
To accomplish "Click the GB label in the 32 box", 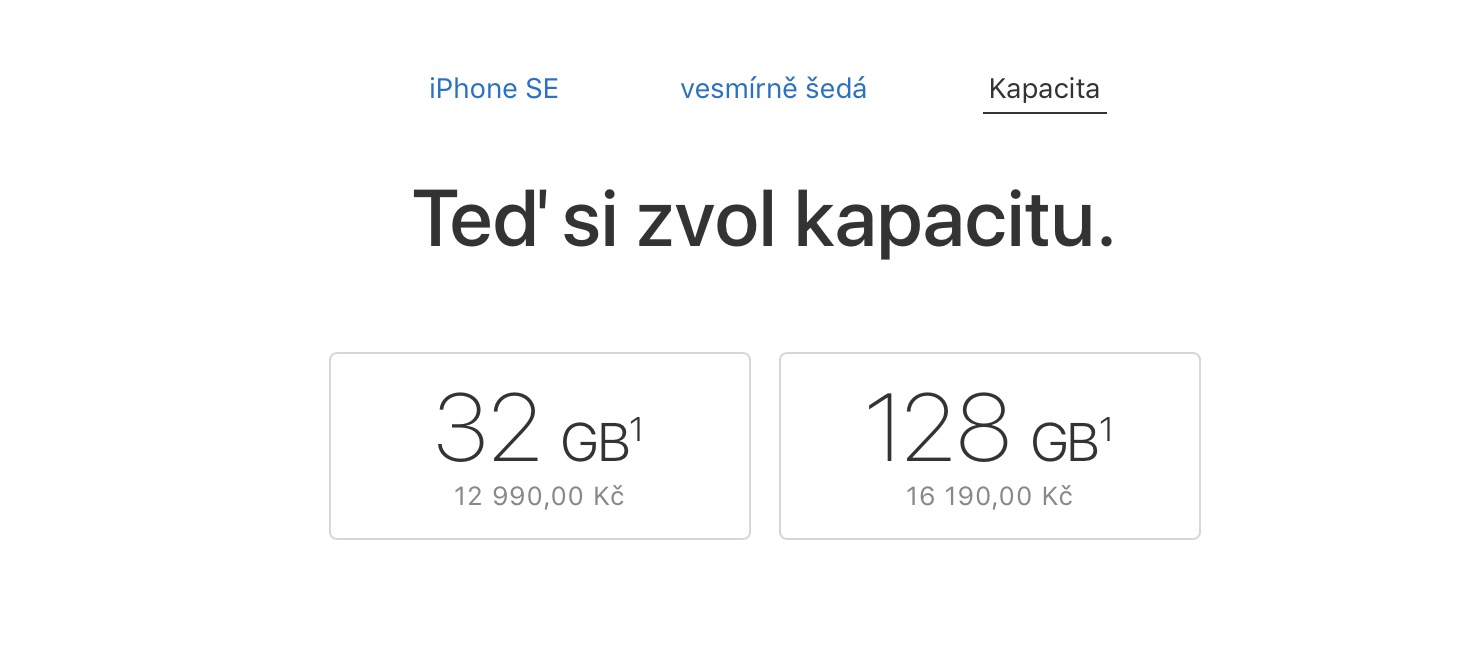I will [594, 443].
